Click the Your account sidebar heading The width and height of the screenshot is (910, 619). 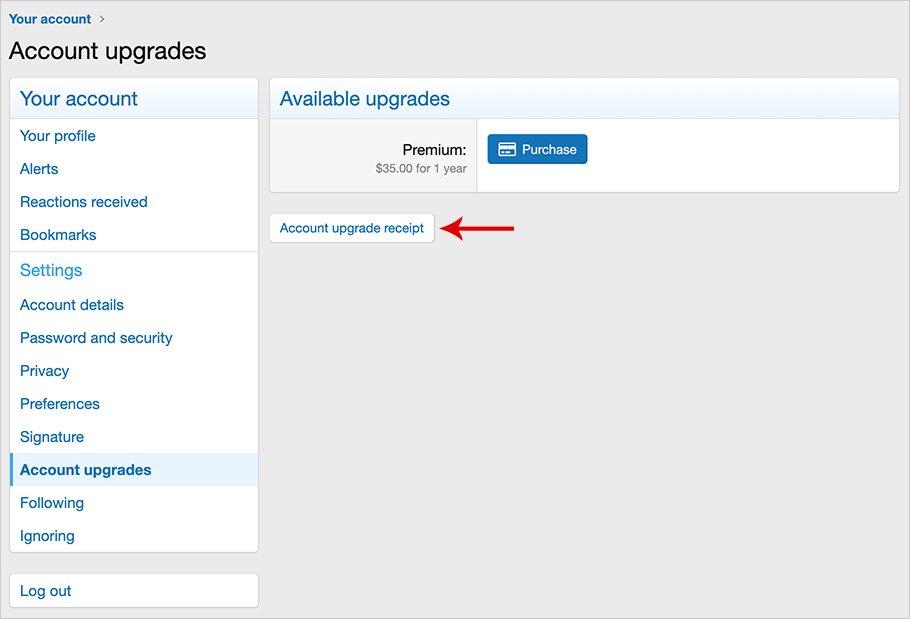(x=79, y=99)
